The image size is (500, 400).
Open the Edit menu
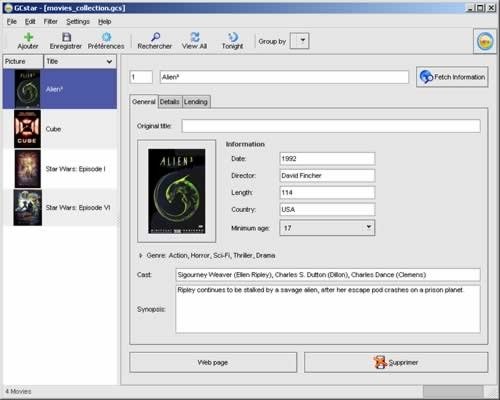30,22
